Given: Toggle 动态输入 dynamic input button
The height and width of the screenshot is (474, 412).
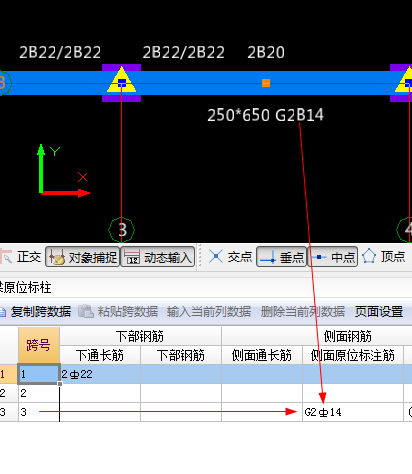Looking at the screenshot, I should pos(158,257).
